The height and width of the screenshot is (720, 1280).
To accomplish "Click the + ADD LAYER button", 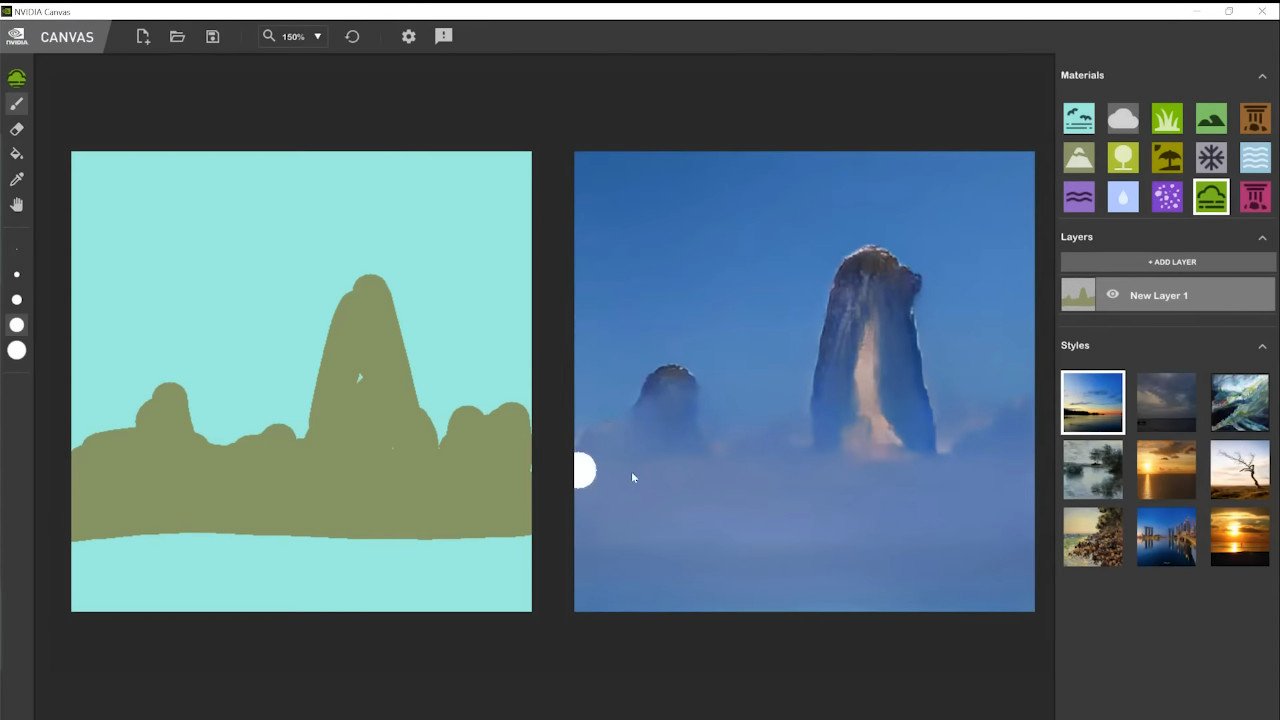I will (x=1168, y=262).
